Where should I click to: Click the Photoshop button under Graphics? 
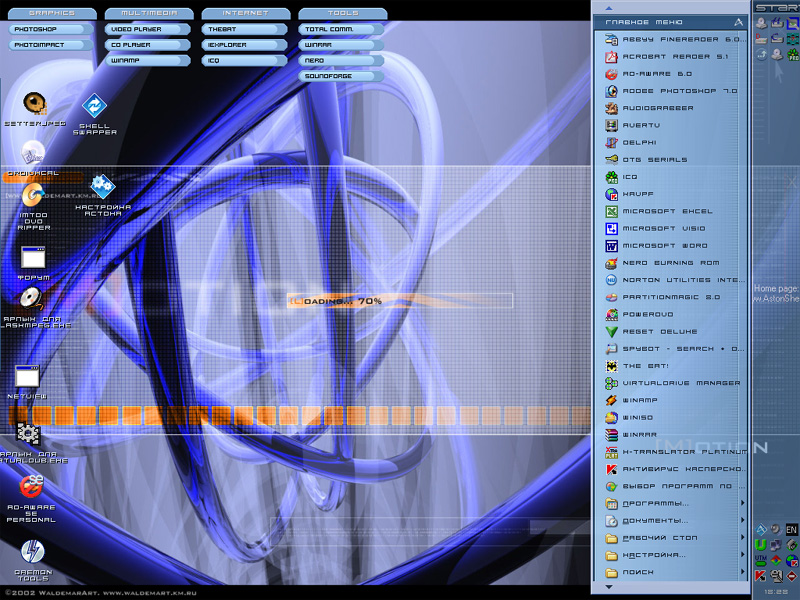point(51,30)
